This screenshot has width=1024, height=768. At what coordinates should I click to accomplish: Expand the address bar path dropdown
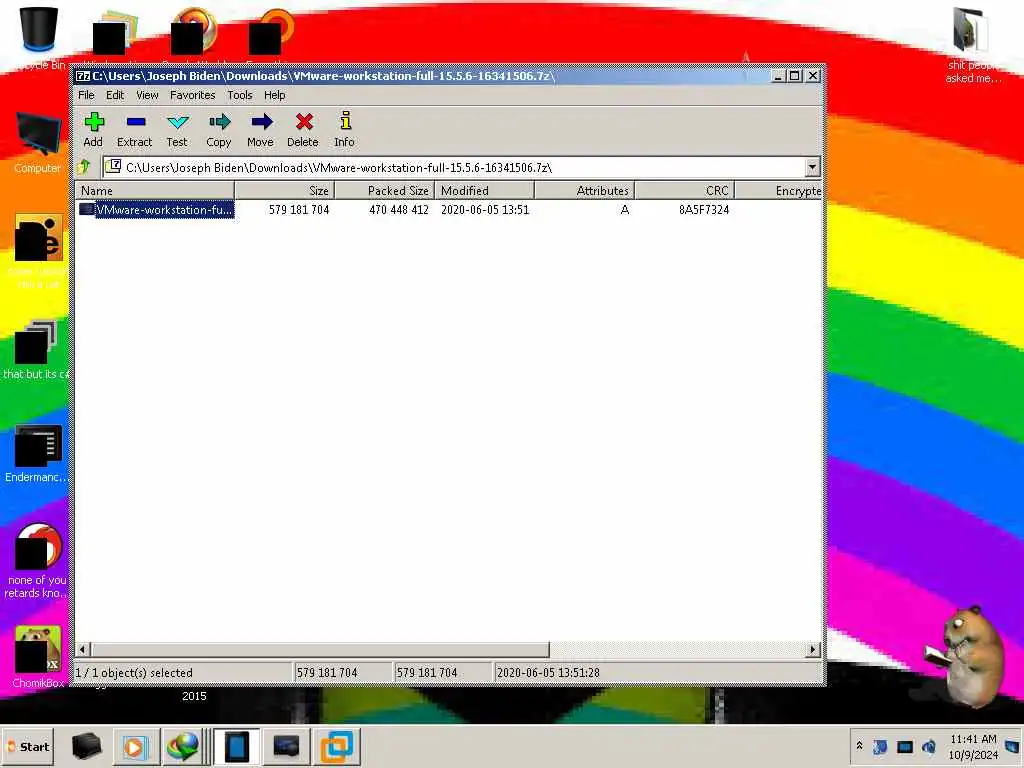tap(812, 167)
